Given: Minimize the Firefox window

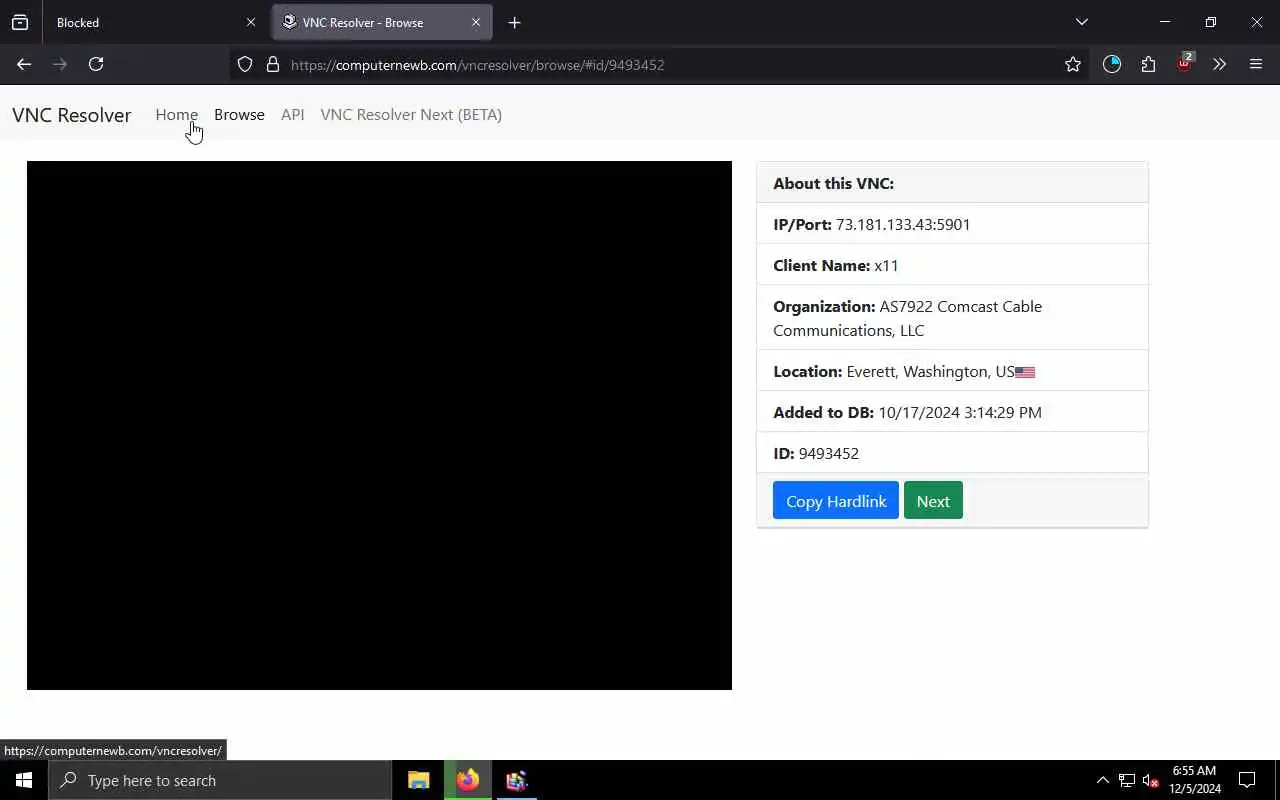Looking at the screenshot, I should coord(1164,22).
